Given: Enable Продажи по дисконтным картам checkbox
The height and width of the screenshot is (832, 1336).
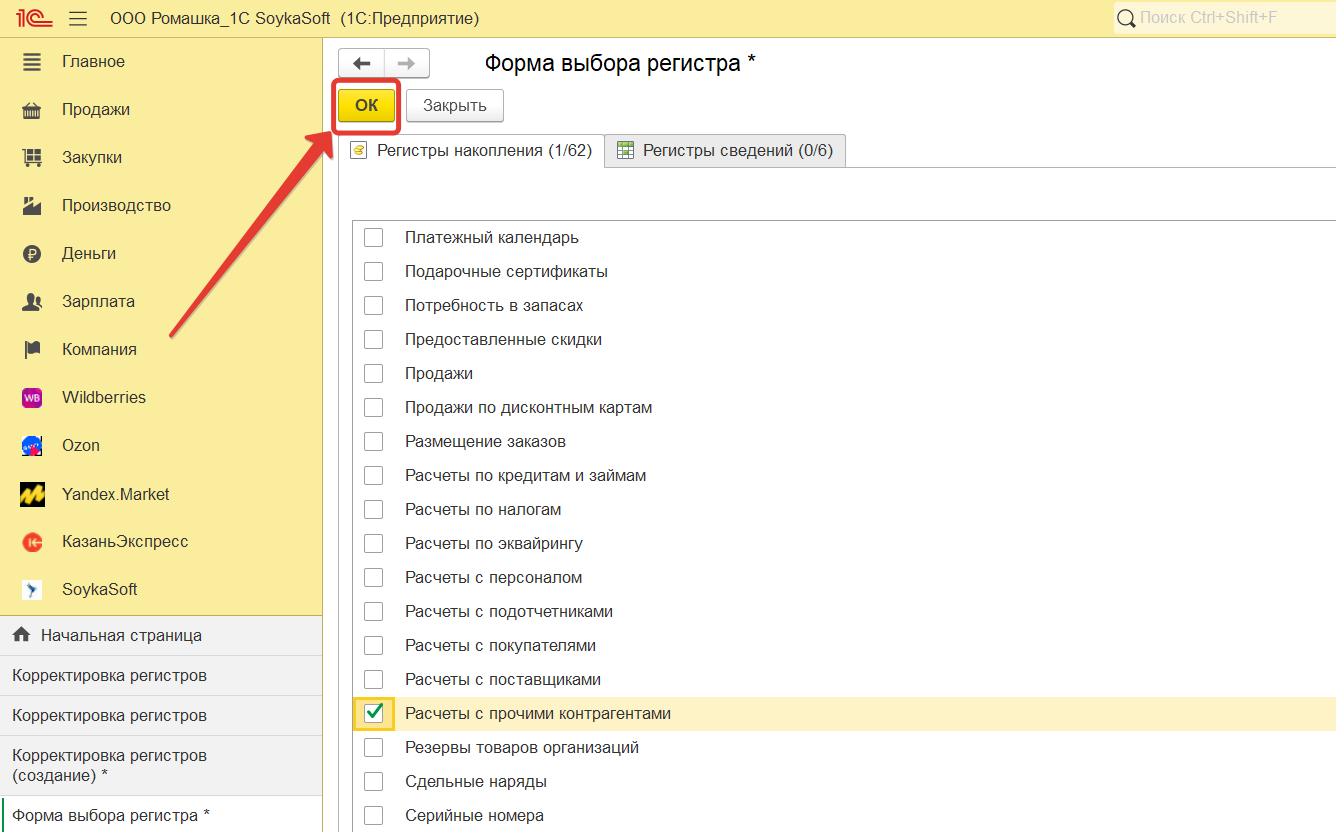Looking at the screenshot, I should click(x=373, y=408).
